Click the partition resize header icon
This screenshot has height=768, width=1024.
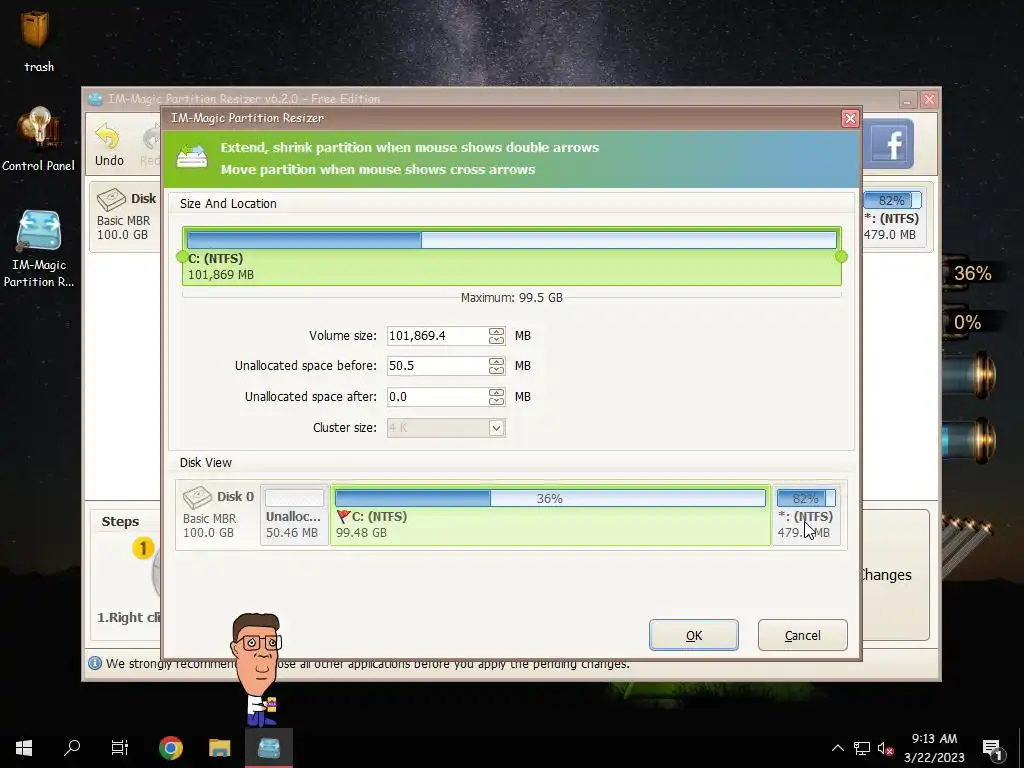point(192,156)
